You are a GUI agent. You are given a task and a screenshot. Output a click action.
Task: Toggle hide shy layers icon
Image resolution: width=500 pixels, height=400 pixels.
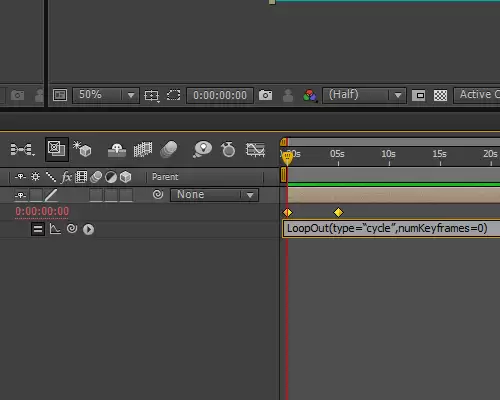117,150
